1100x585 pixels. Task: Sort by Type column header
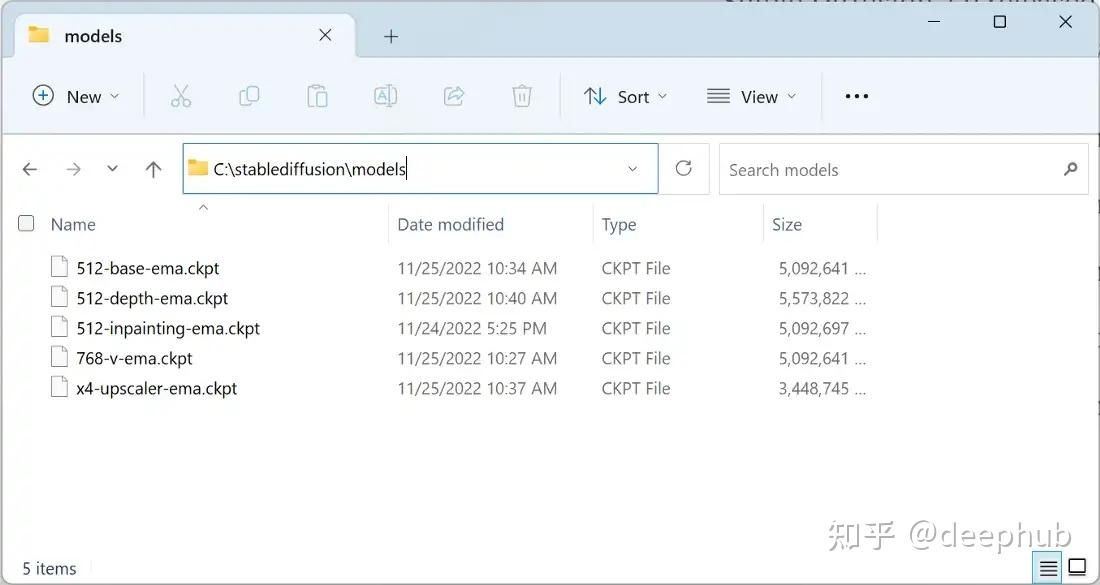[x=619, y=224]
